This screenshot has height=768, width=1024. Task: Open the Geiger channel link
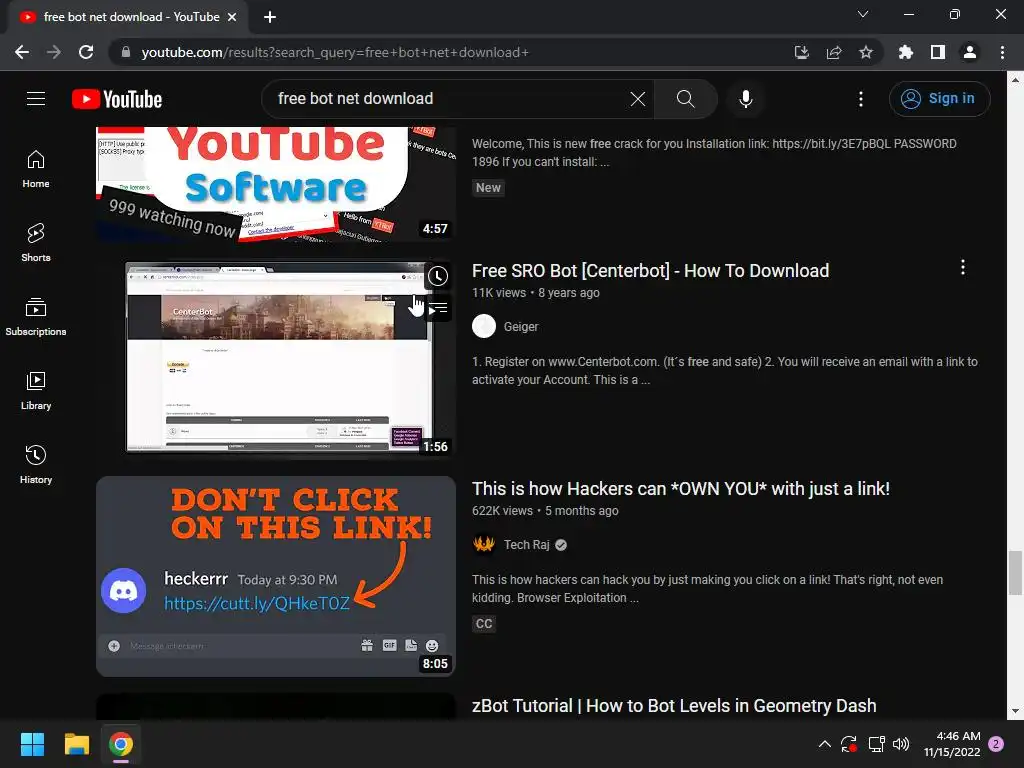click(x=520, y=327)
